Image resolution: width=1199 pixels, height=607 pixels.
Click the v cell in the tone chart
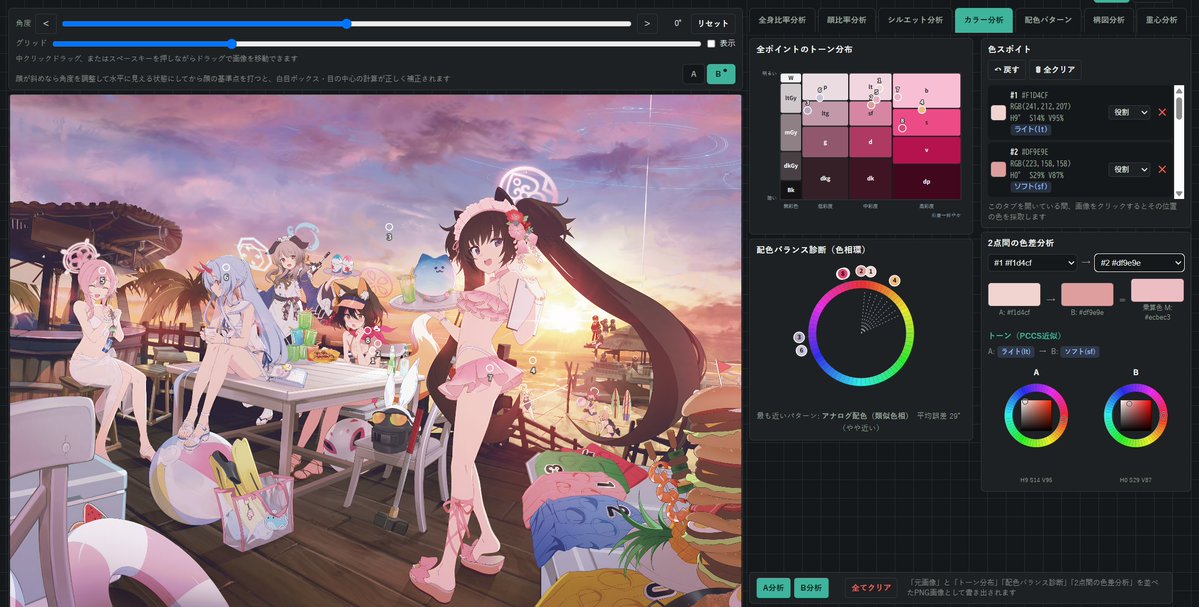[927, 150]
